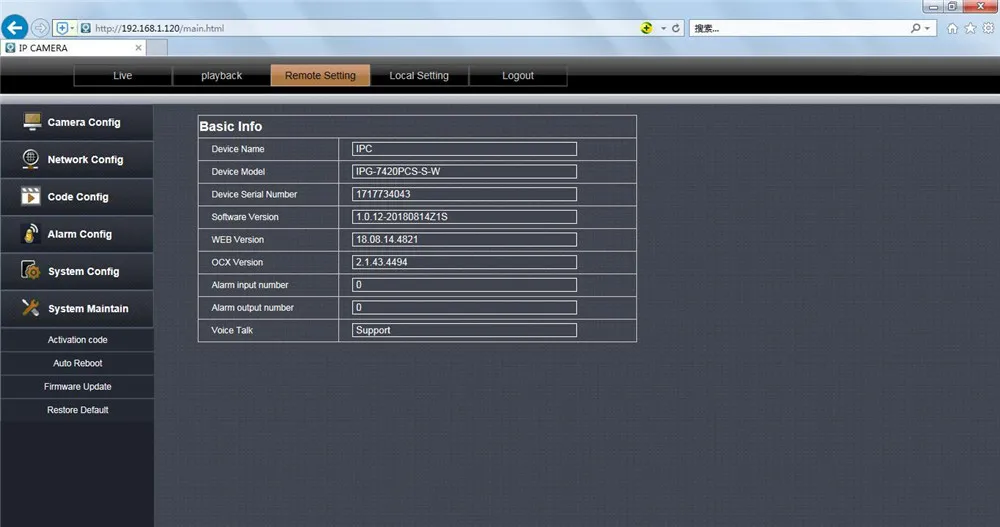Close the IP CAMERA tab
Viewport: 1000px width, 527px height.
pos(138,48)
